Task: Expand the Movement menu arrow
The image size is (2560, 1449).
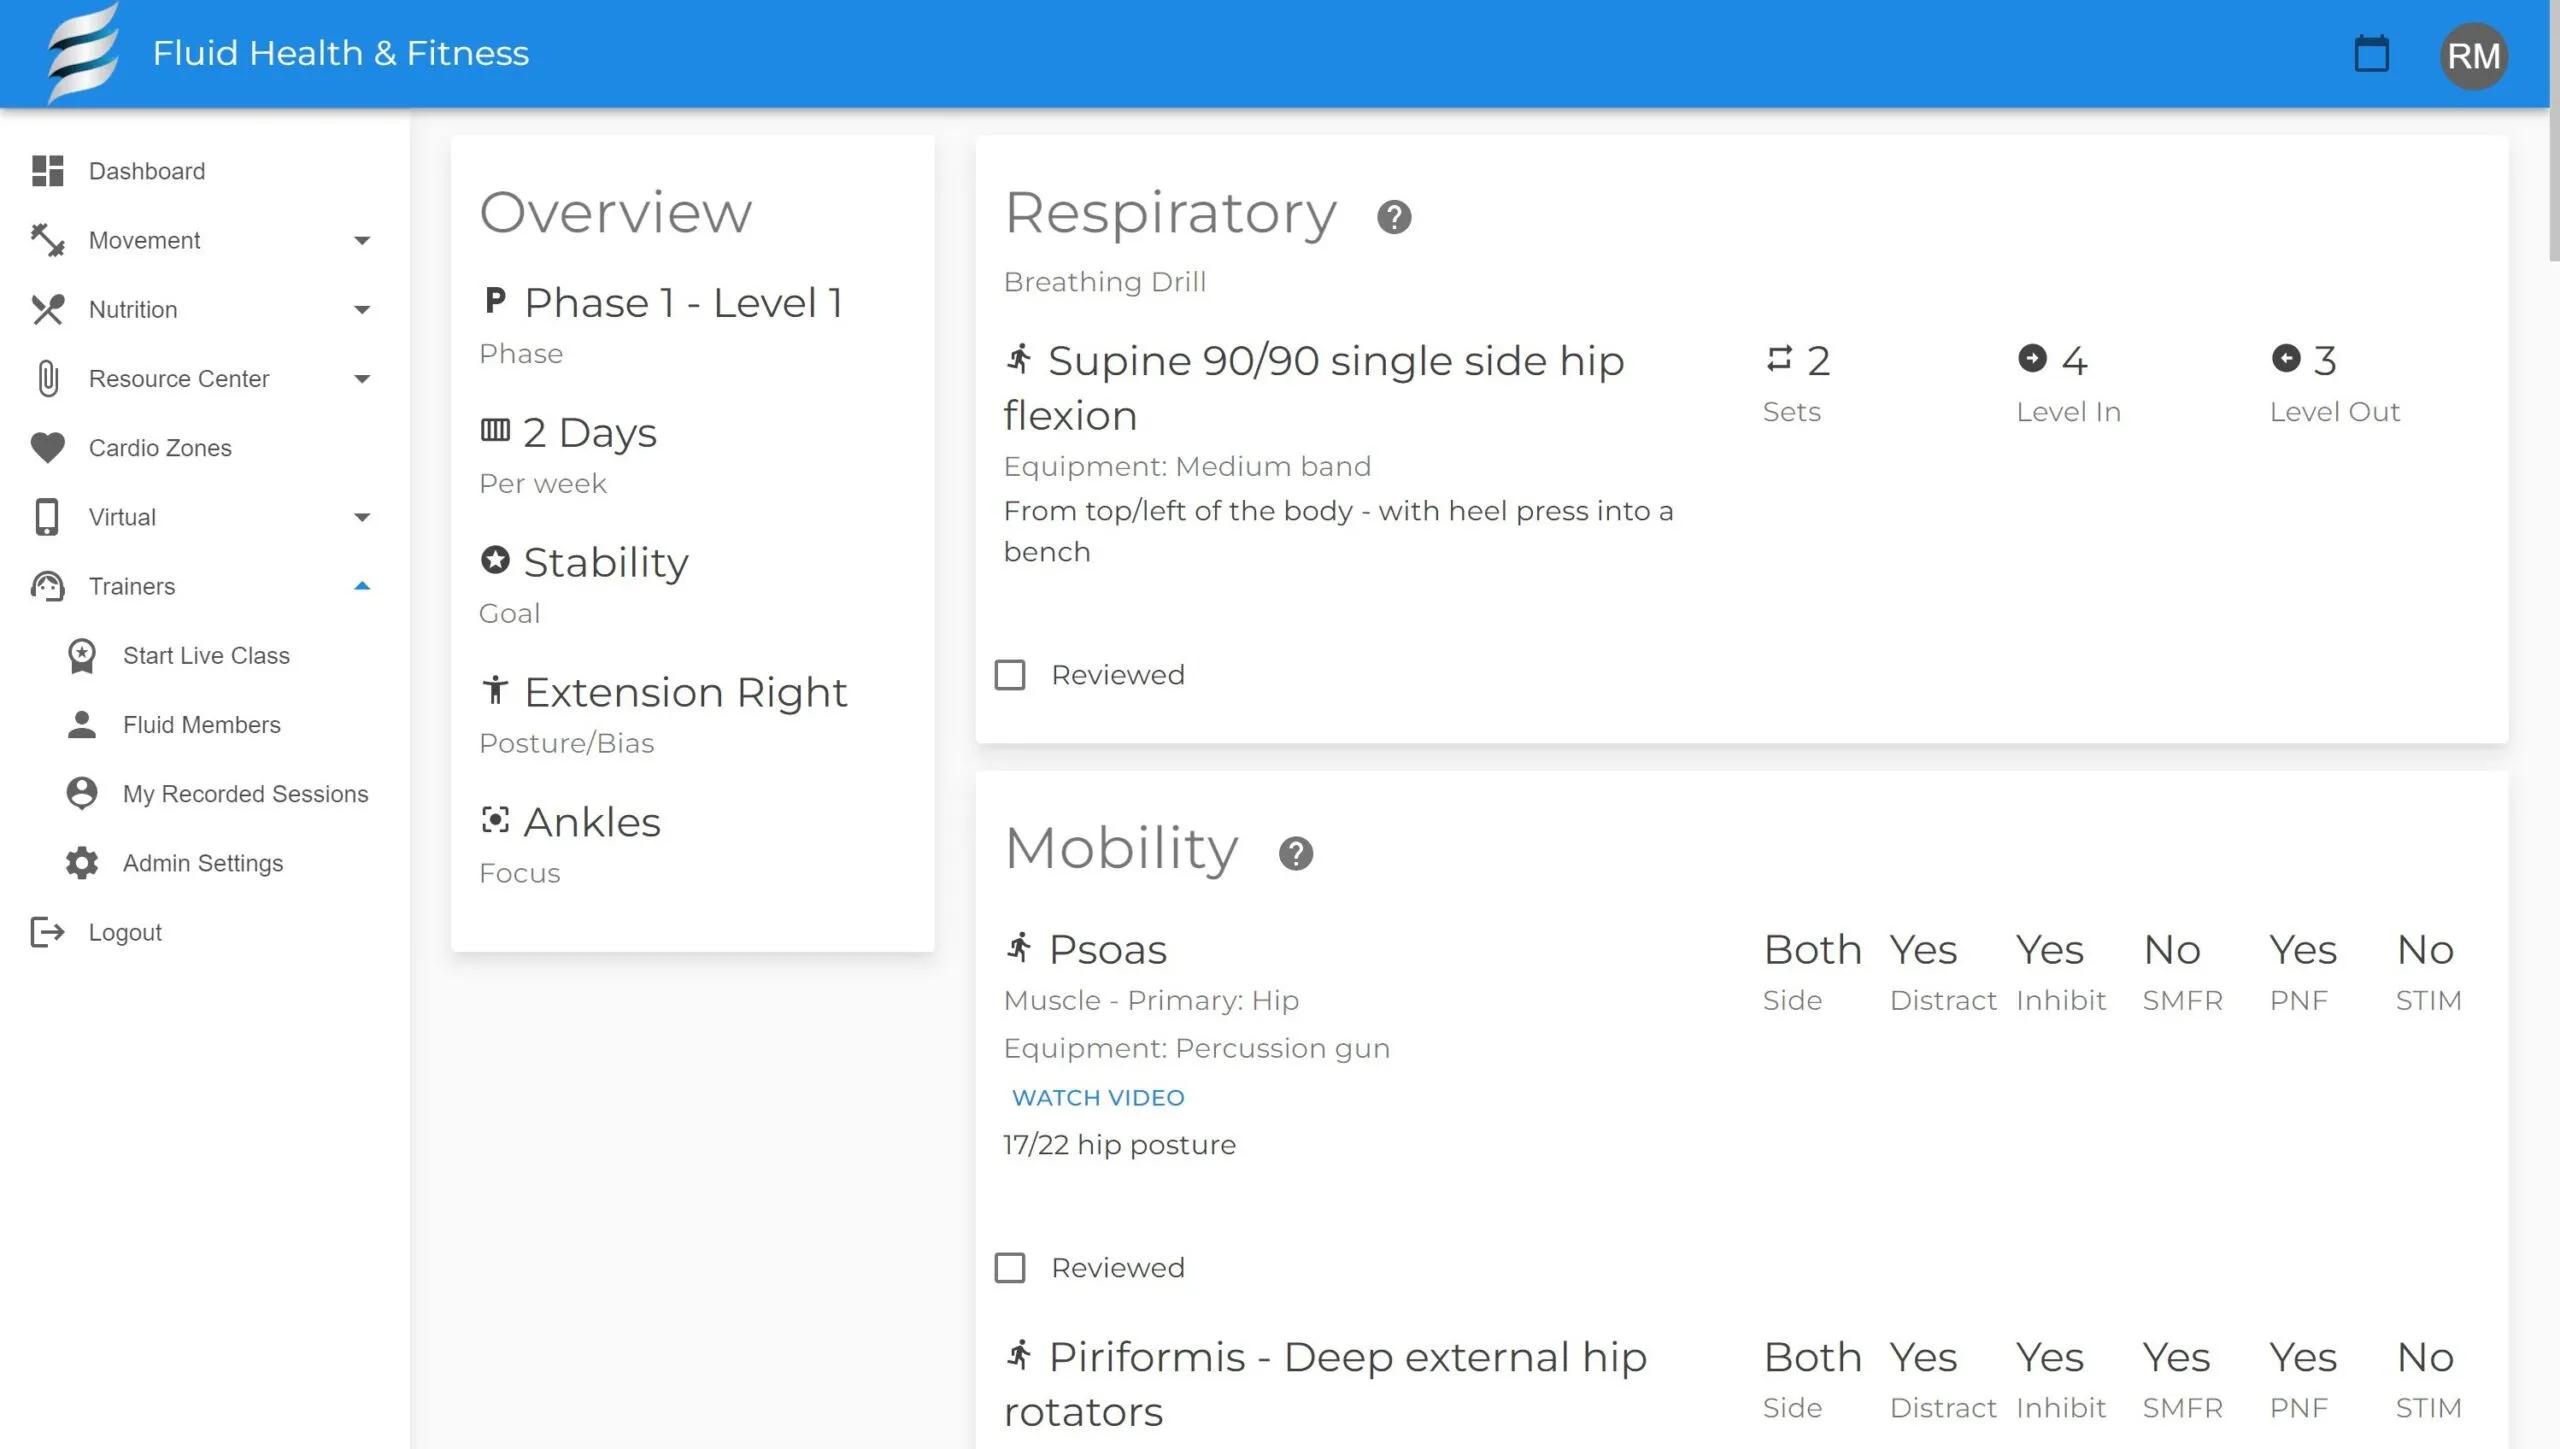Action: click(x=362, y=241)
